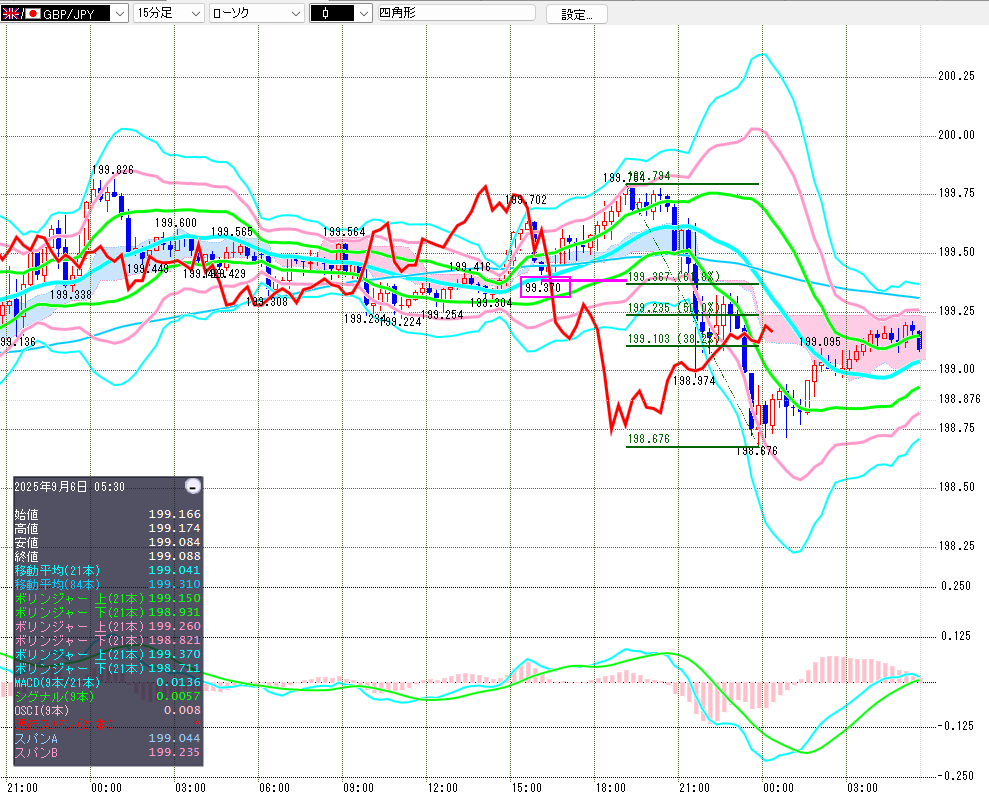Click the 12:00 time axis label
989x798 pixels.
pyautogui.click(x=442, y=787)
